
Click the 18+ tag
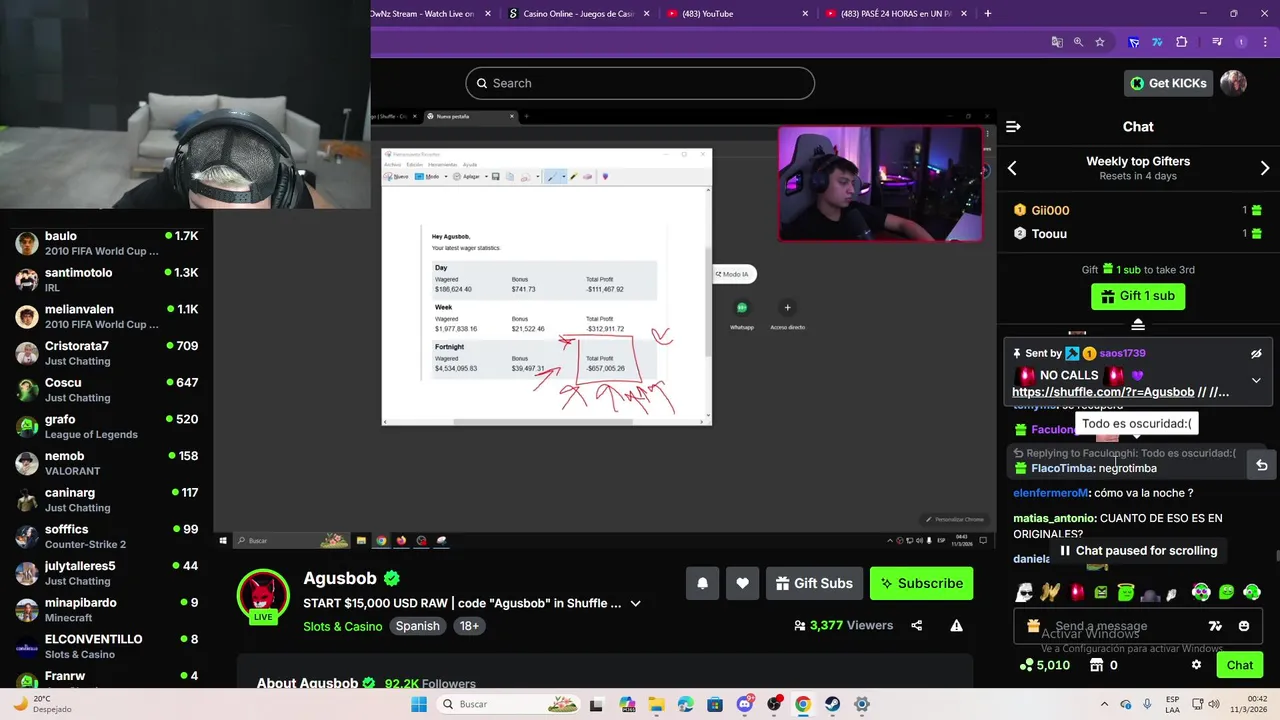point(469,626)
